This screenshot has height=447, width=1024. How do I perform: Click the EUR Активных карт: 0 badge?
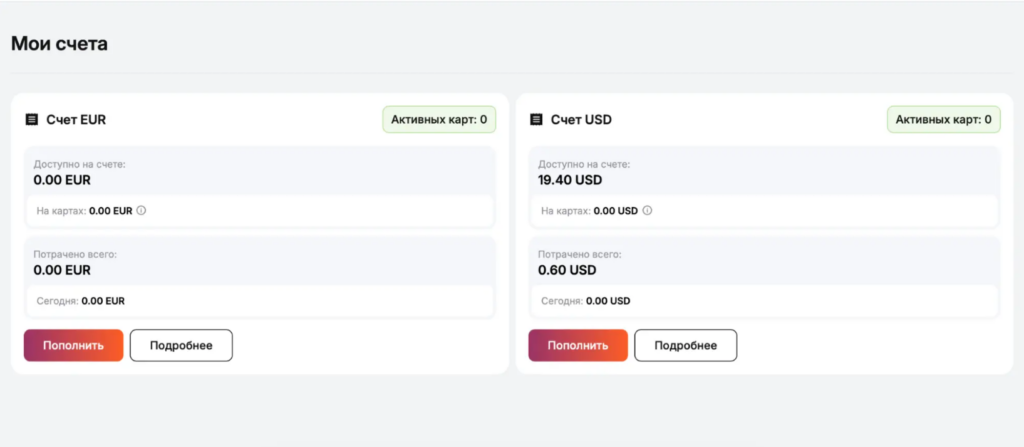click(x=439, y=120)
